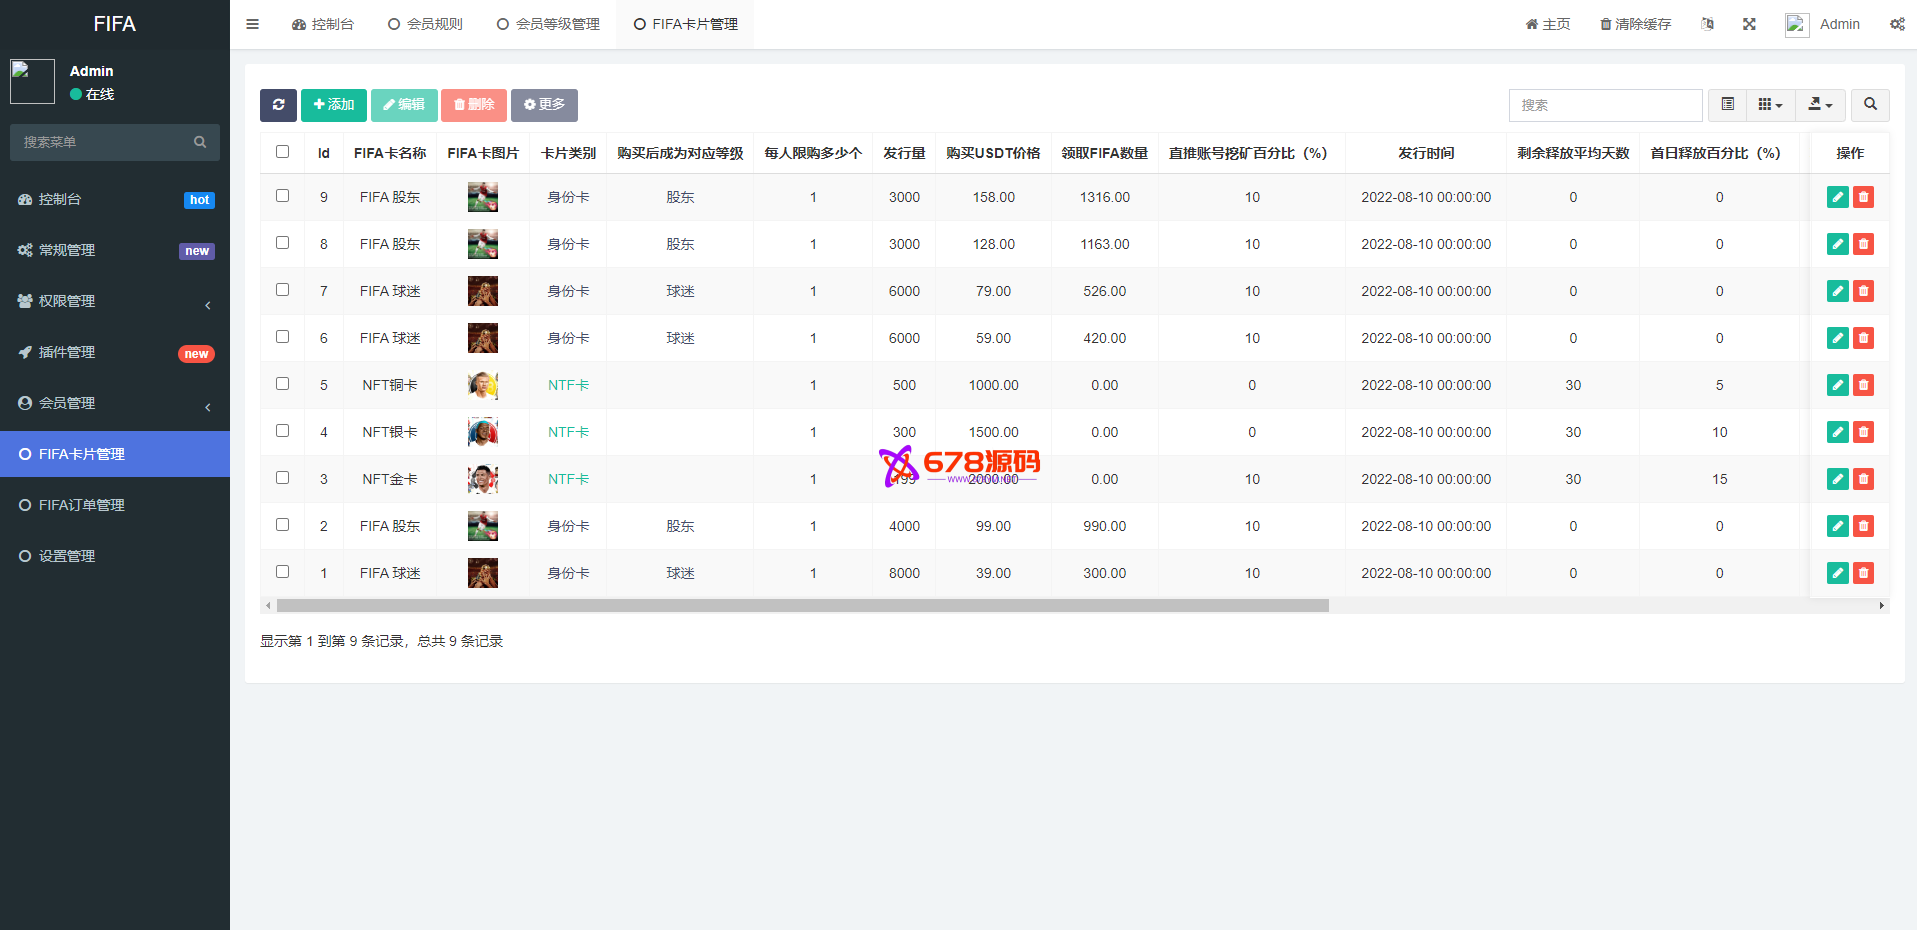Tick the checkbox for NFT铜卡 row
The width and height of the screenshot is (1917, 930).
click(x=283, y=384)
